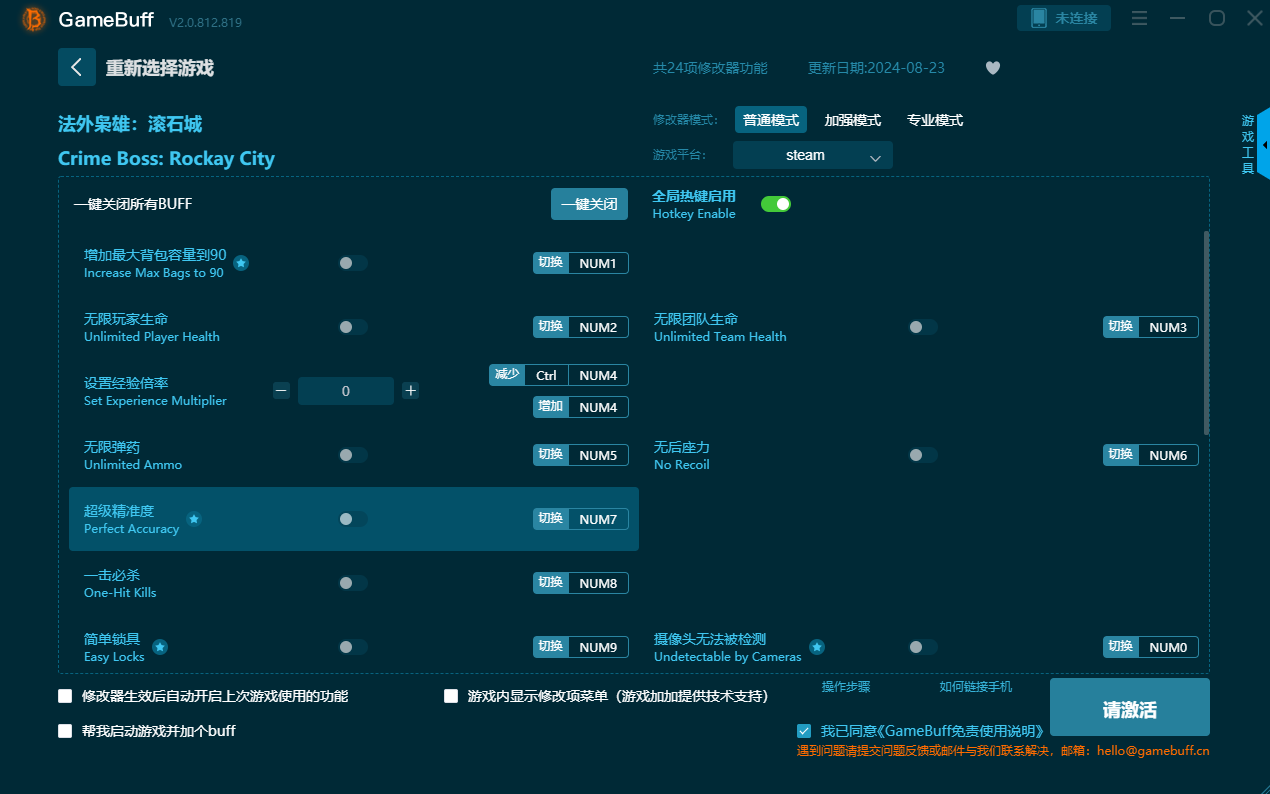Open the hamburger menu icon

1139,18
